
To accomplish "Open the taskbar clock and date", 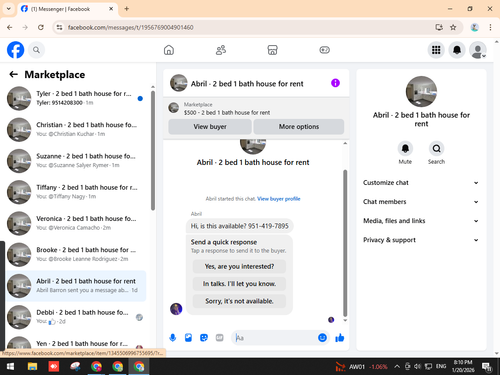I will [x=463, y=366].
